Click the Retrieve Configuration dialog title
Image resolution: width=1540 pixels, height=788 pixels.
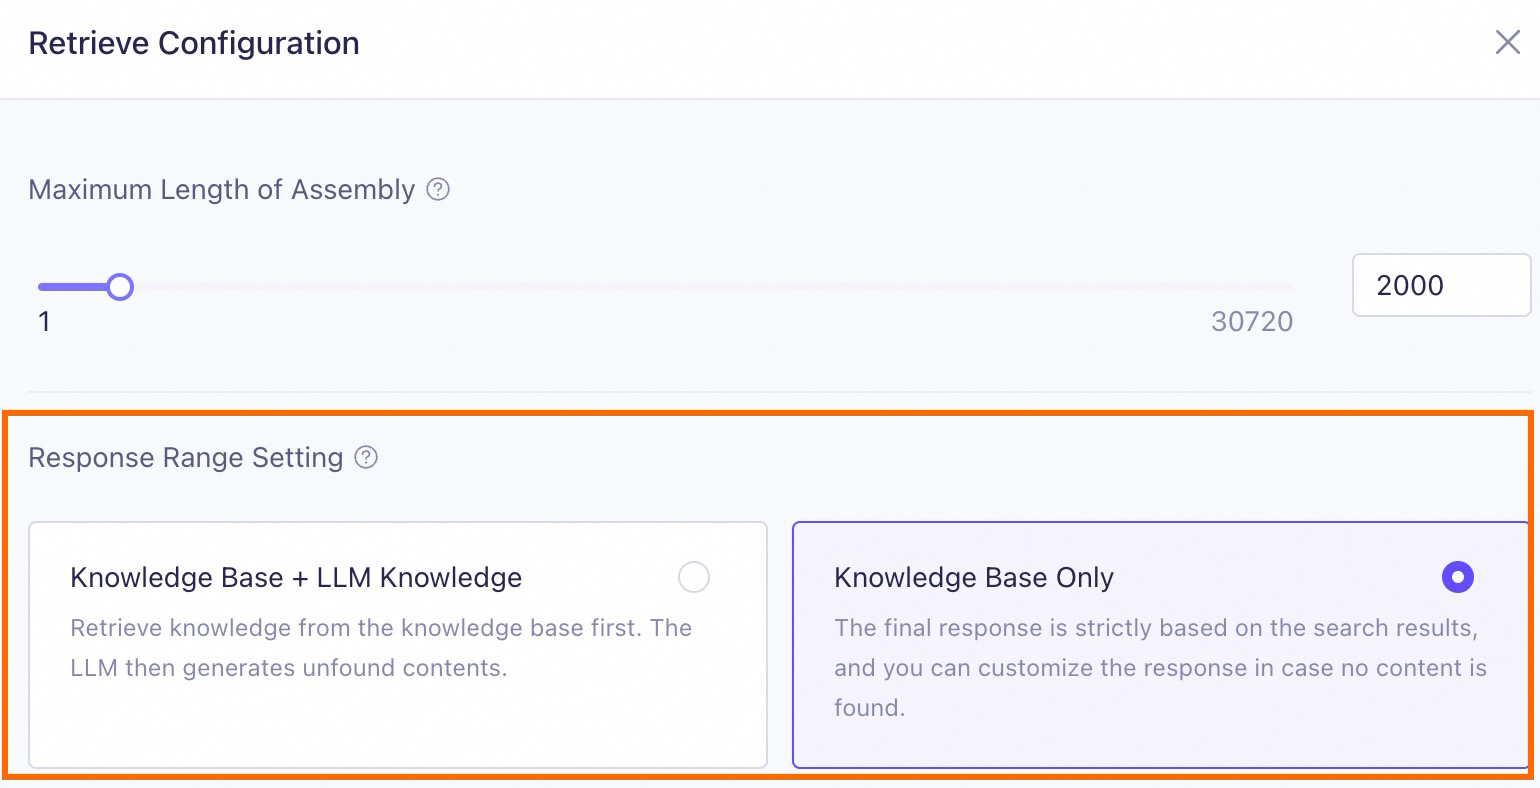point(194,43)
